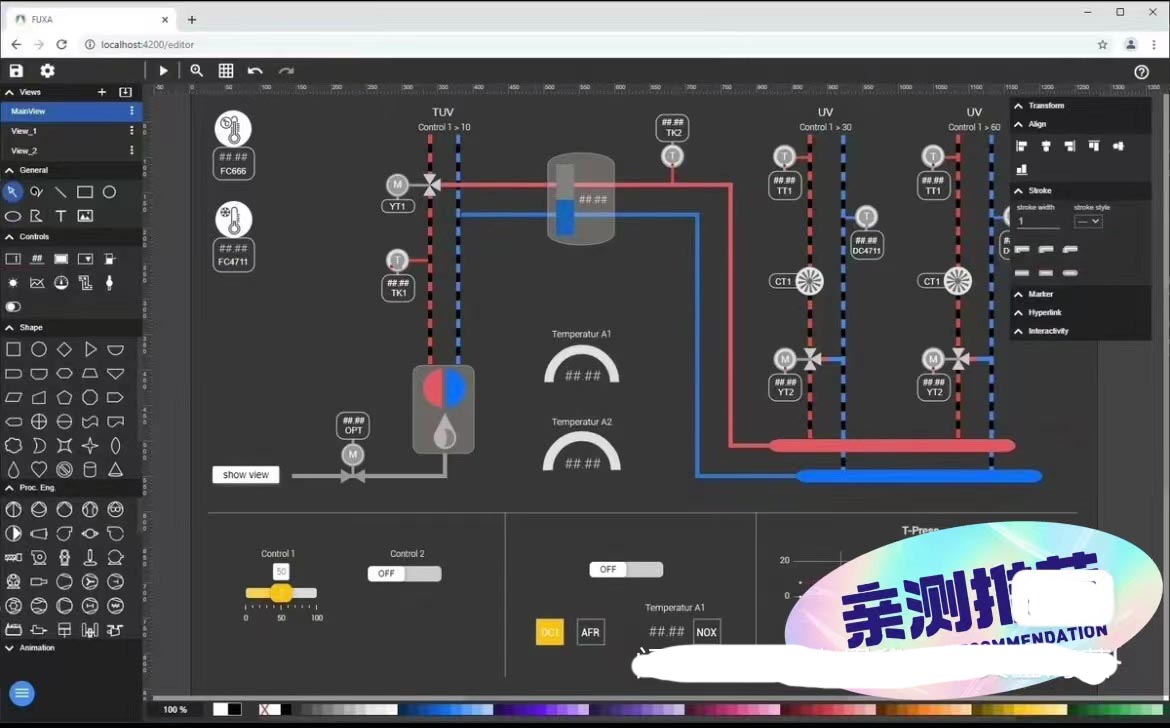This screenshot has height=728, width=1170.
Task: Click the stroke width input field
Action: (x=1037, y=221)
